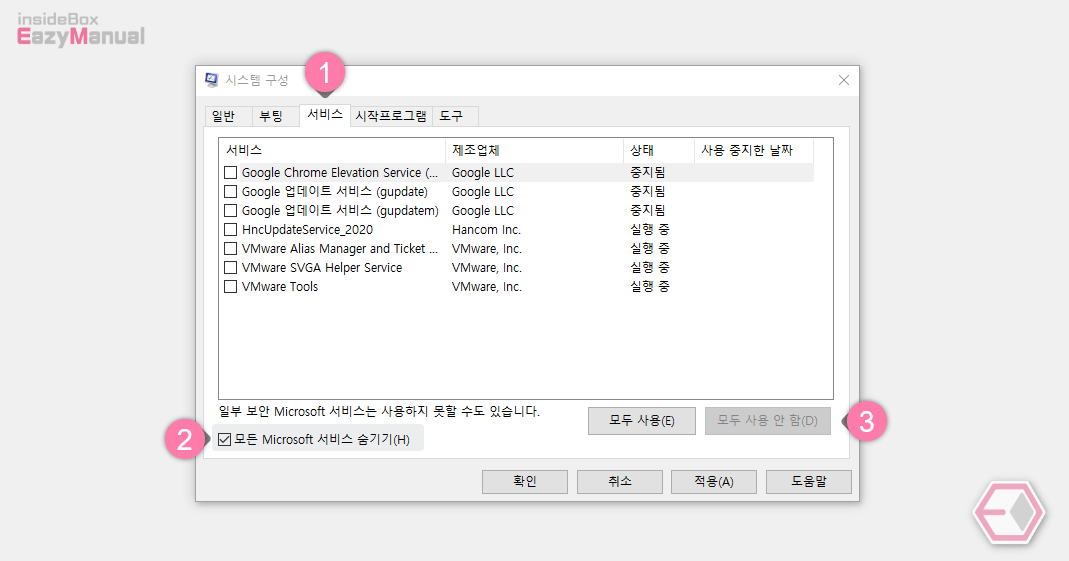Click 실행 중 status of VMware Tools
Image resolution: width=1069 pixels, height=561 pixels.
pyautogui.click(x=650, y=287)
